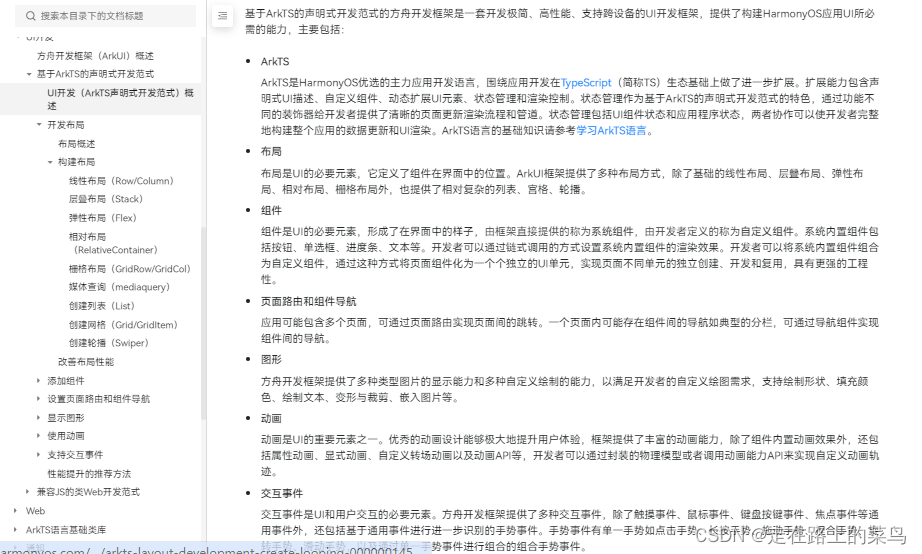Expand the 添加组件 tree arrow
This screenshot has height=554, width=922.
tap(39, 381)
